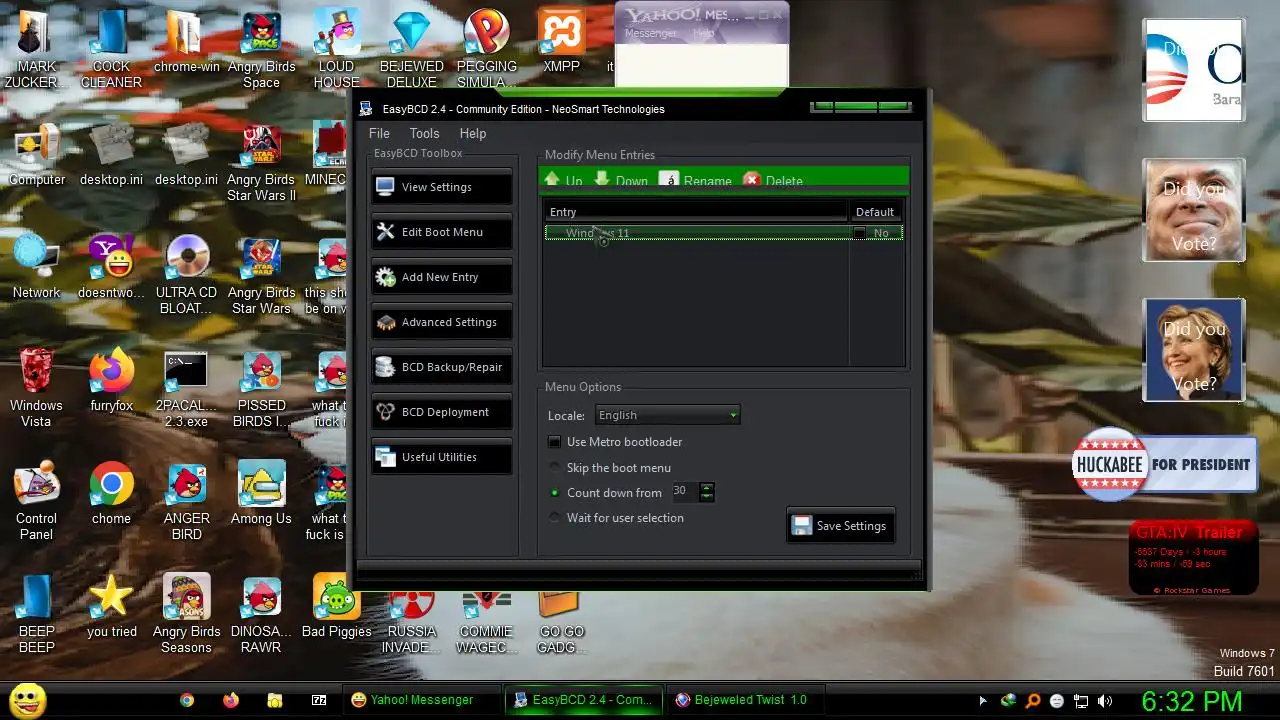Open the File menu in EasyBCD
Screen dimensions: 1280x720
pos(379,133)
